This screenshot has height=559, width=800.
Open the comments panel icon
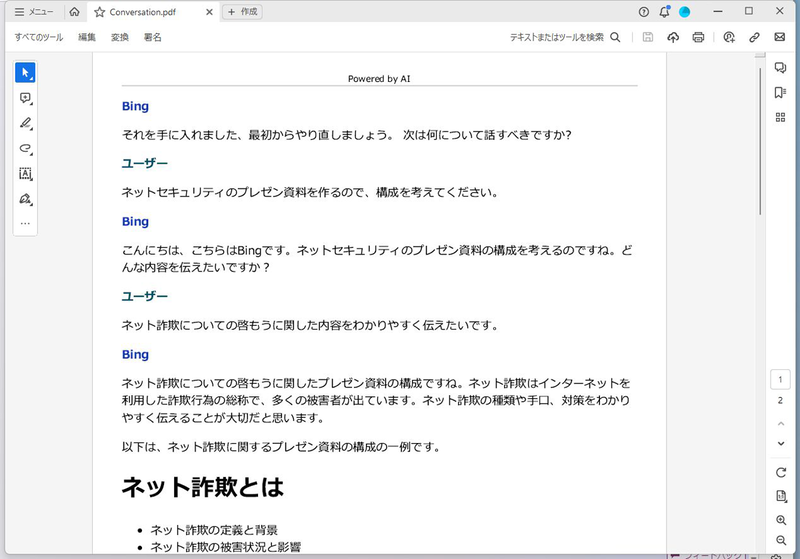780,68
